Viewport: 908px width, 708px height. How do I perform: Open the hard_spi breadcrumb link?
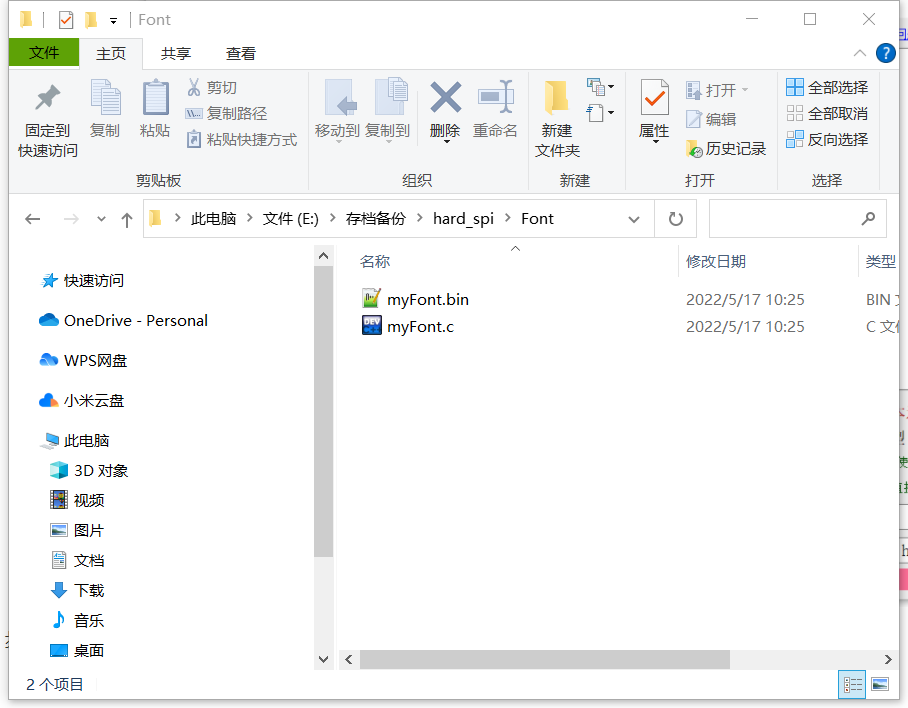click(466, 218)
